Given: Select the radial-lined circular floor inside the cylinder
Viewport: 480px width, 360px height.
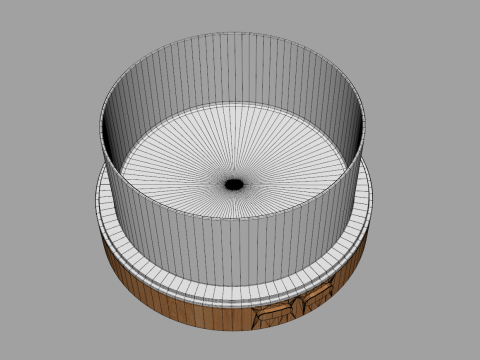Looking at the screenshot, I should [x=234, y=161].
